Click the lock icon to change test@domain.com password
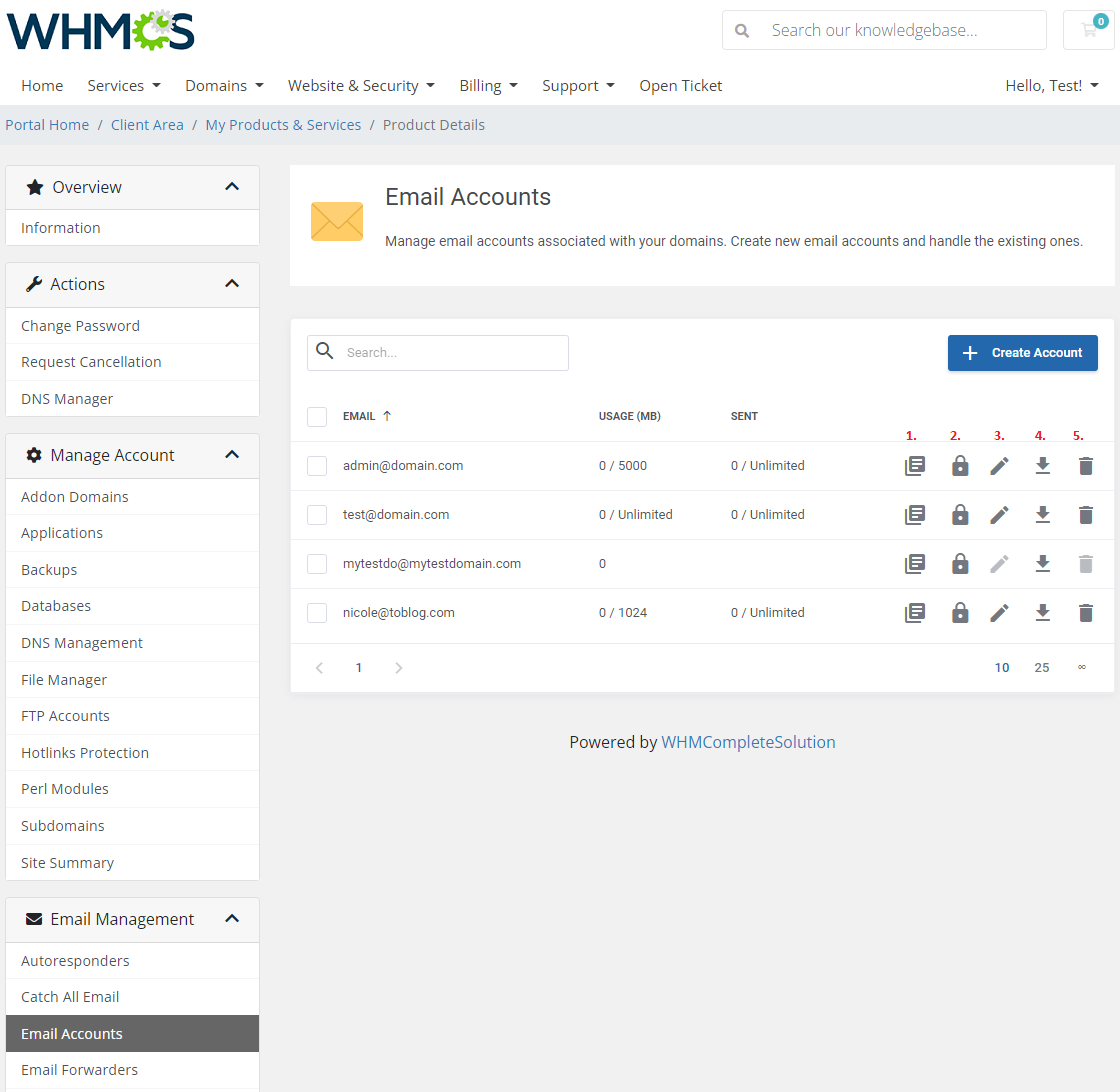Screen dimensions: 1120x1092 (x=960, y=514)
